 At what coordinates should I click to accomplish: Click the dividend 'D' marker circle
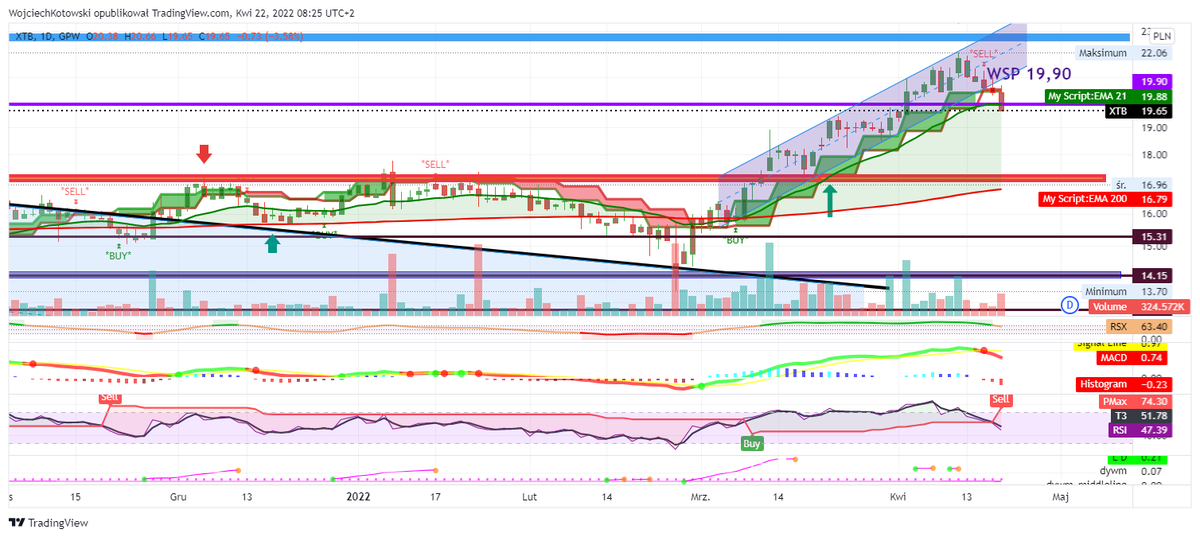[1068, 307]
